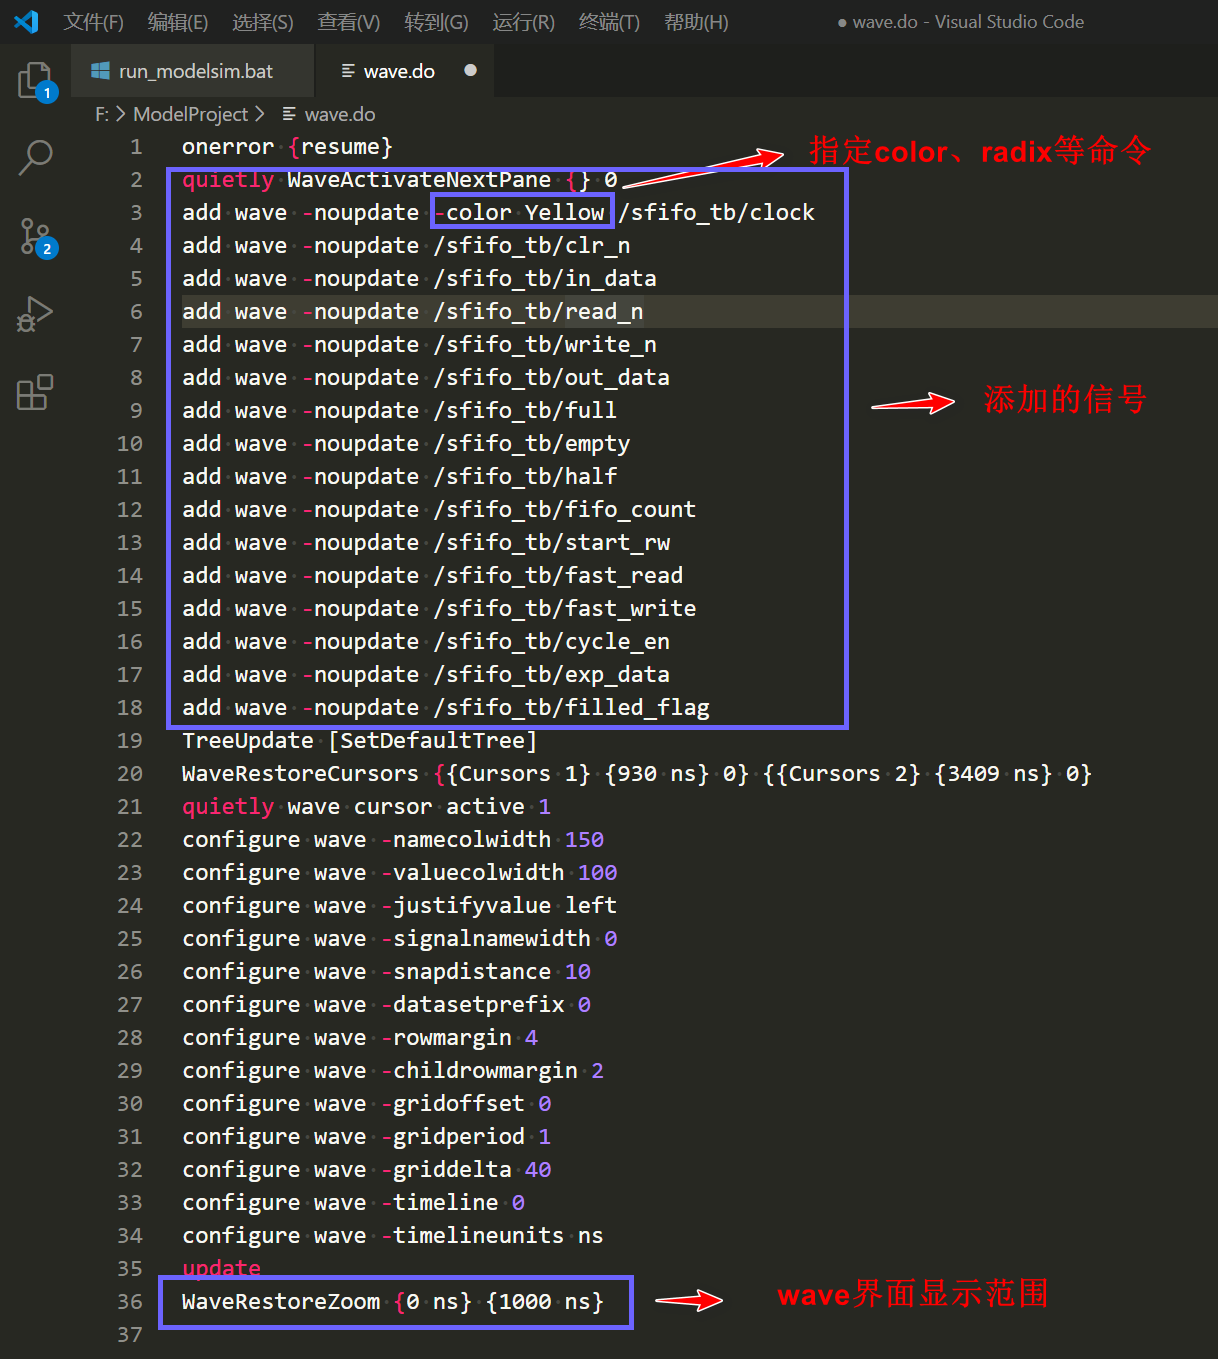Click the VS Code logo icon
The width and height of the screenshot is (1218, 1359).
24,21
